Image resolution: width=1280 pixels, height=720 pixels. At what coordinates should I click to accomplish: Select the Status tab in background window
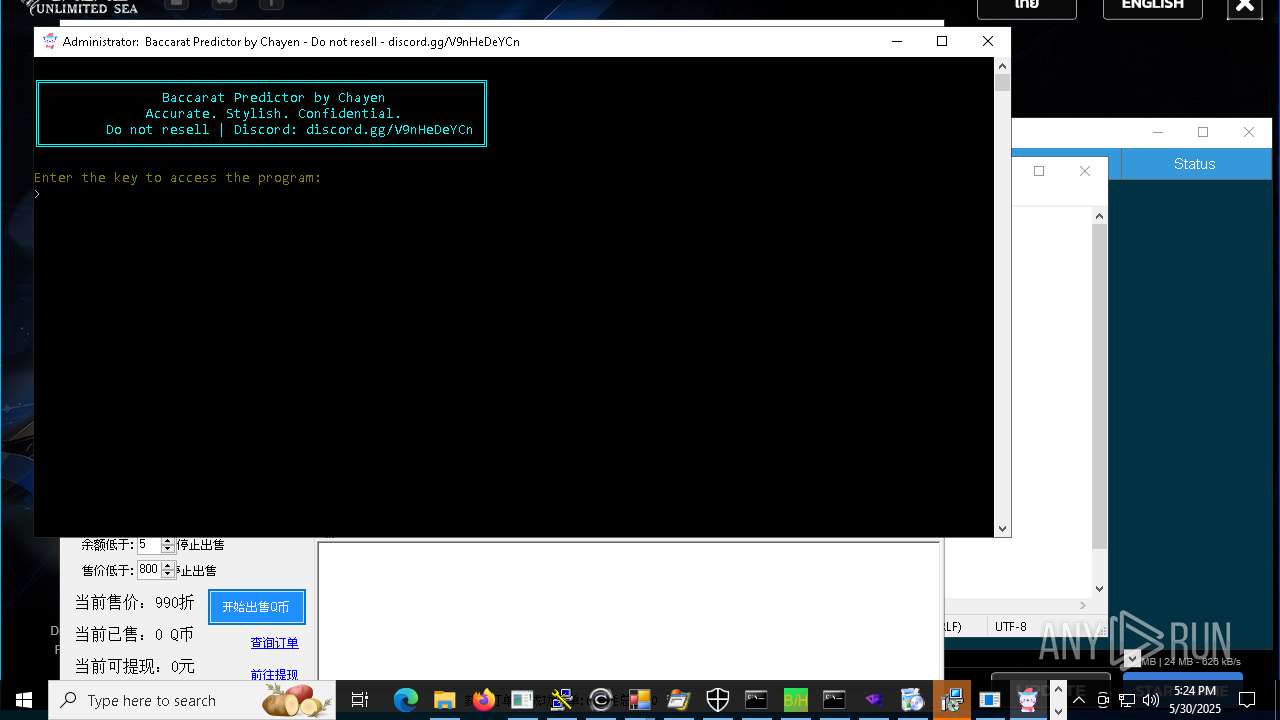(1194, 164)
